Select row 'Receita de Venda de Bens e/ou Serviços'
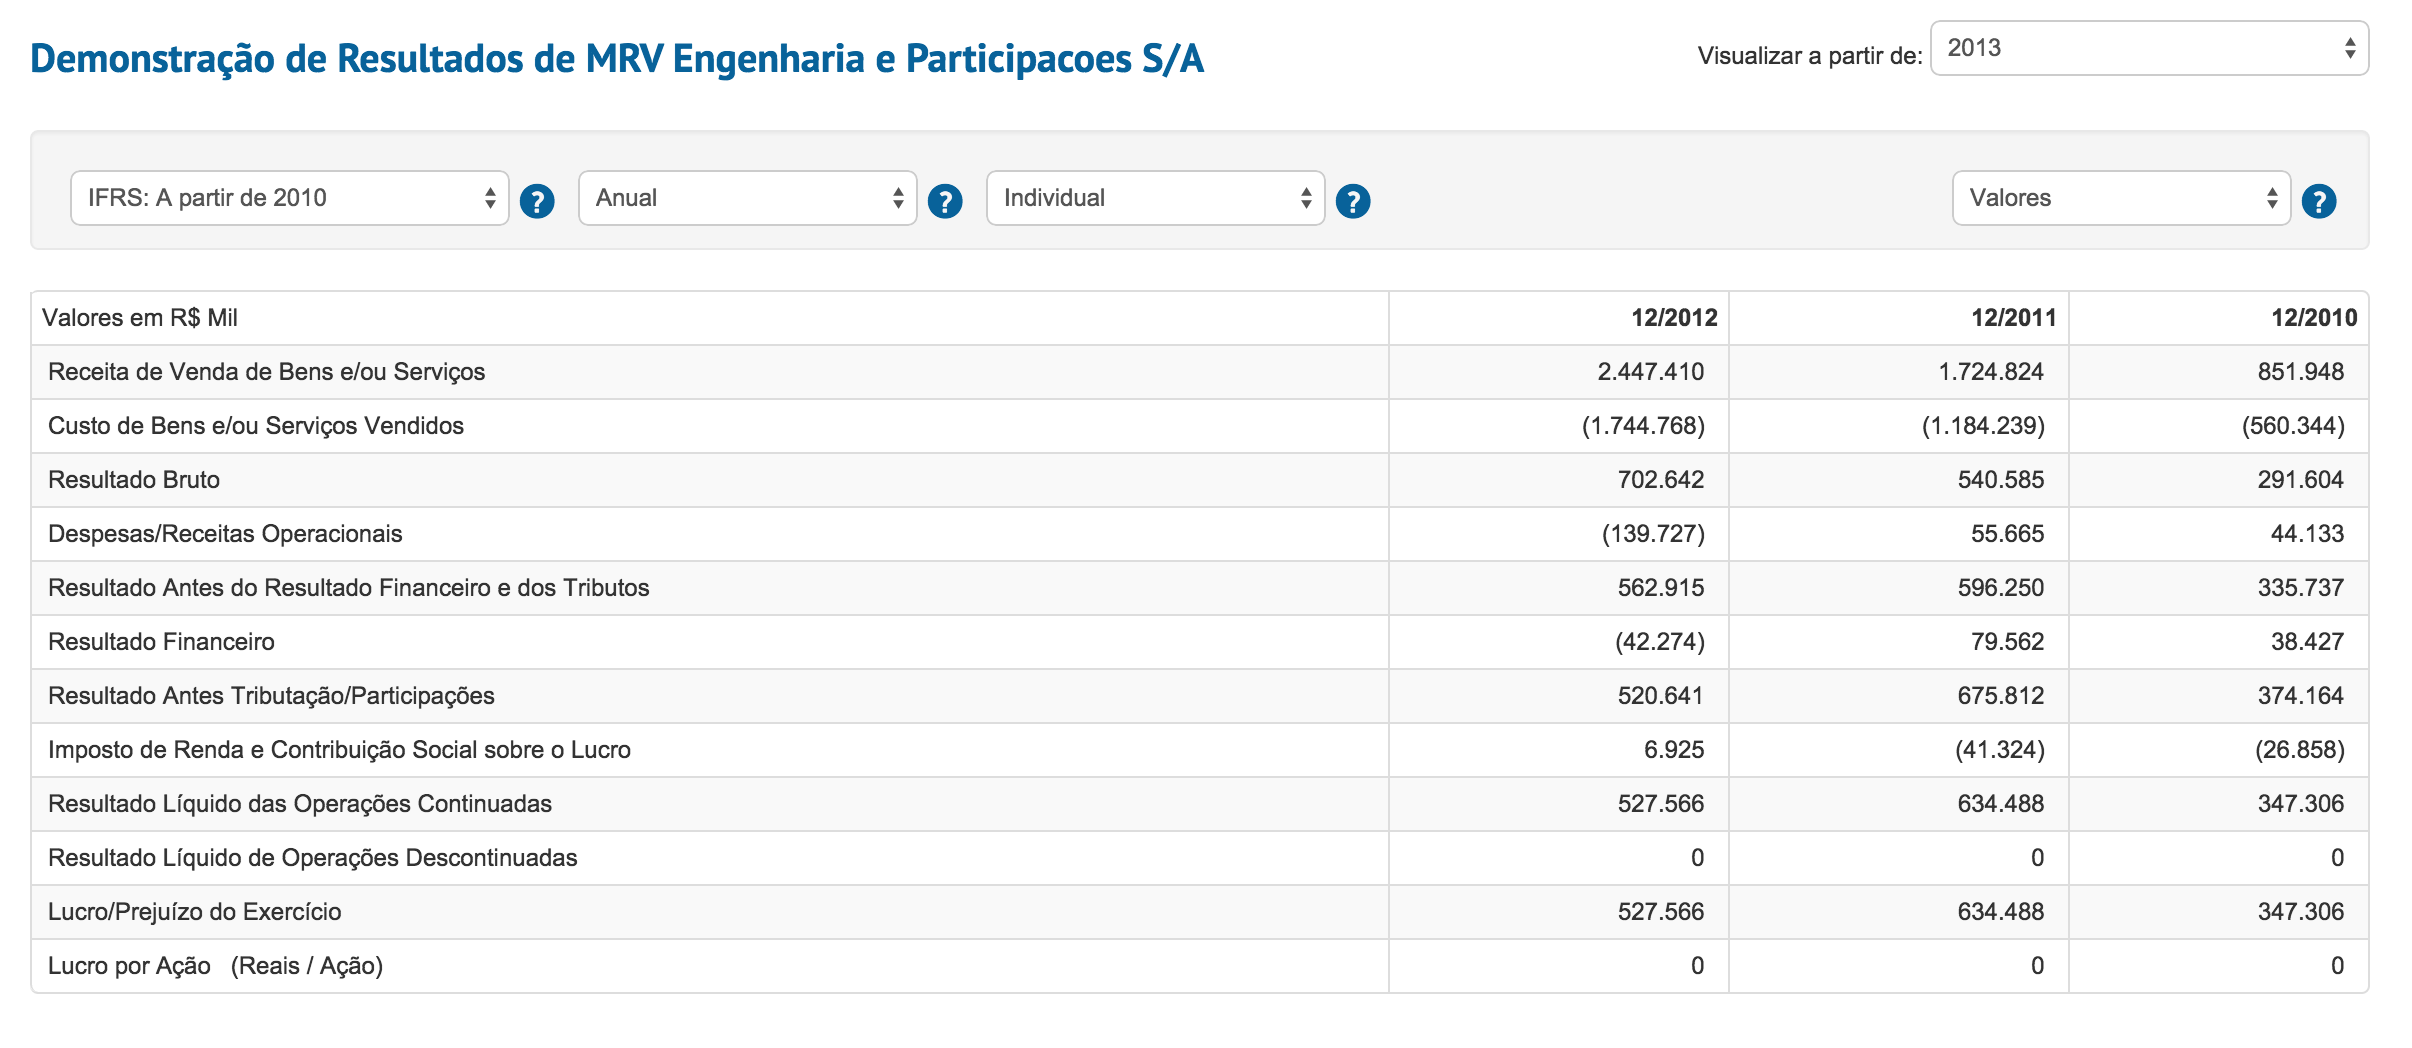This screenshot has width=2412, height=1048. coord(1200,372)
